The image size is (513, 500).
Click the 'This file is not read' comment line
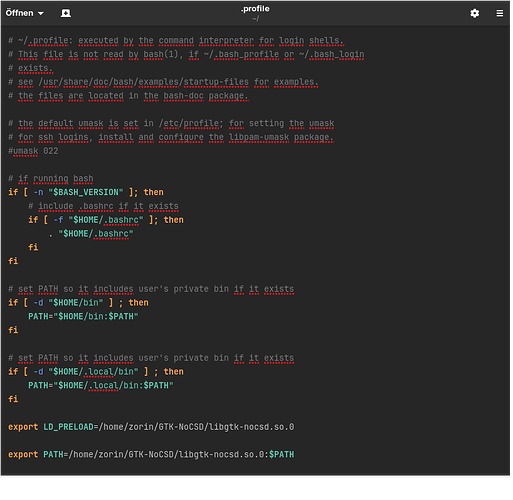(186, 54)
